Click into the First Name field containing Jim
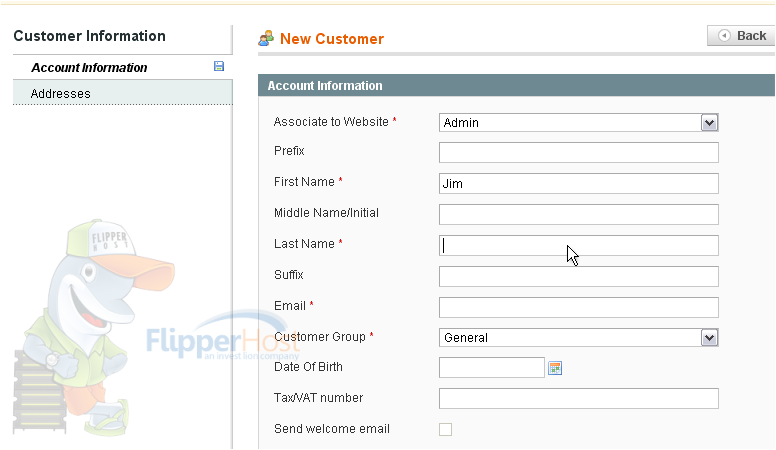The image size is (776, 450). tap(579, 184)
